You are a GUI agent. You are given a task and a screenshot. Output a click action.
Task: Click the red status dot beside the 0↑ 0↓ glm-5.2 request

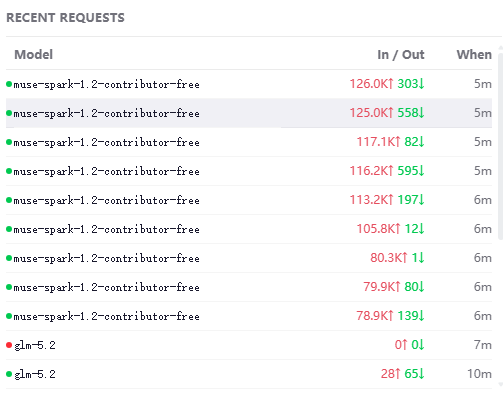(x=9, y=345)
